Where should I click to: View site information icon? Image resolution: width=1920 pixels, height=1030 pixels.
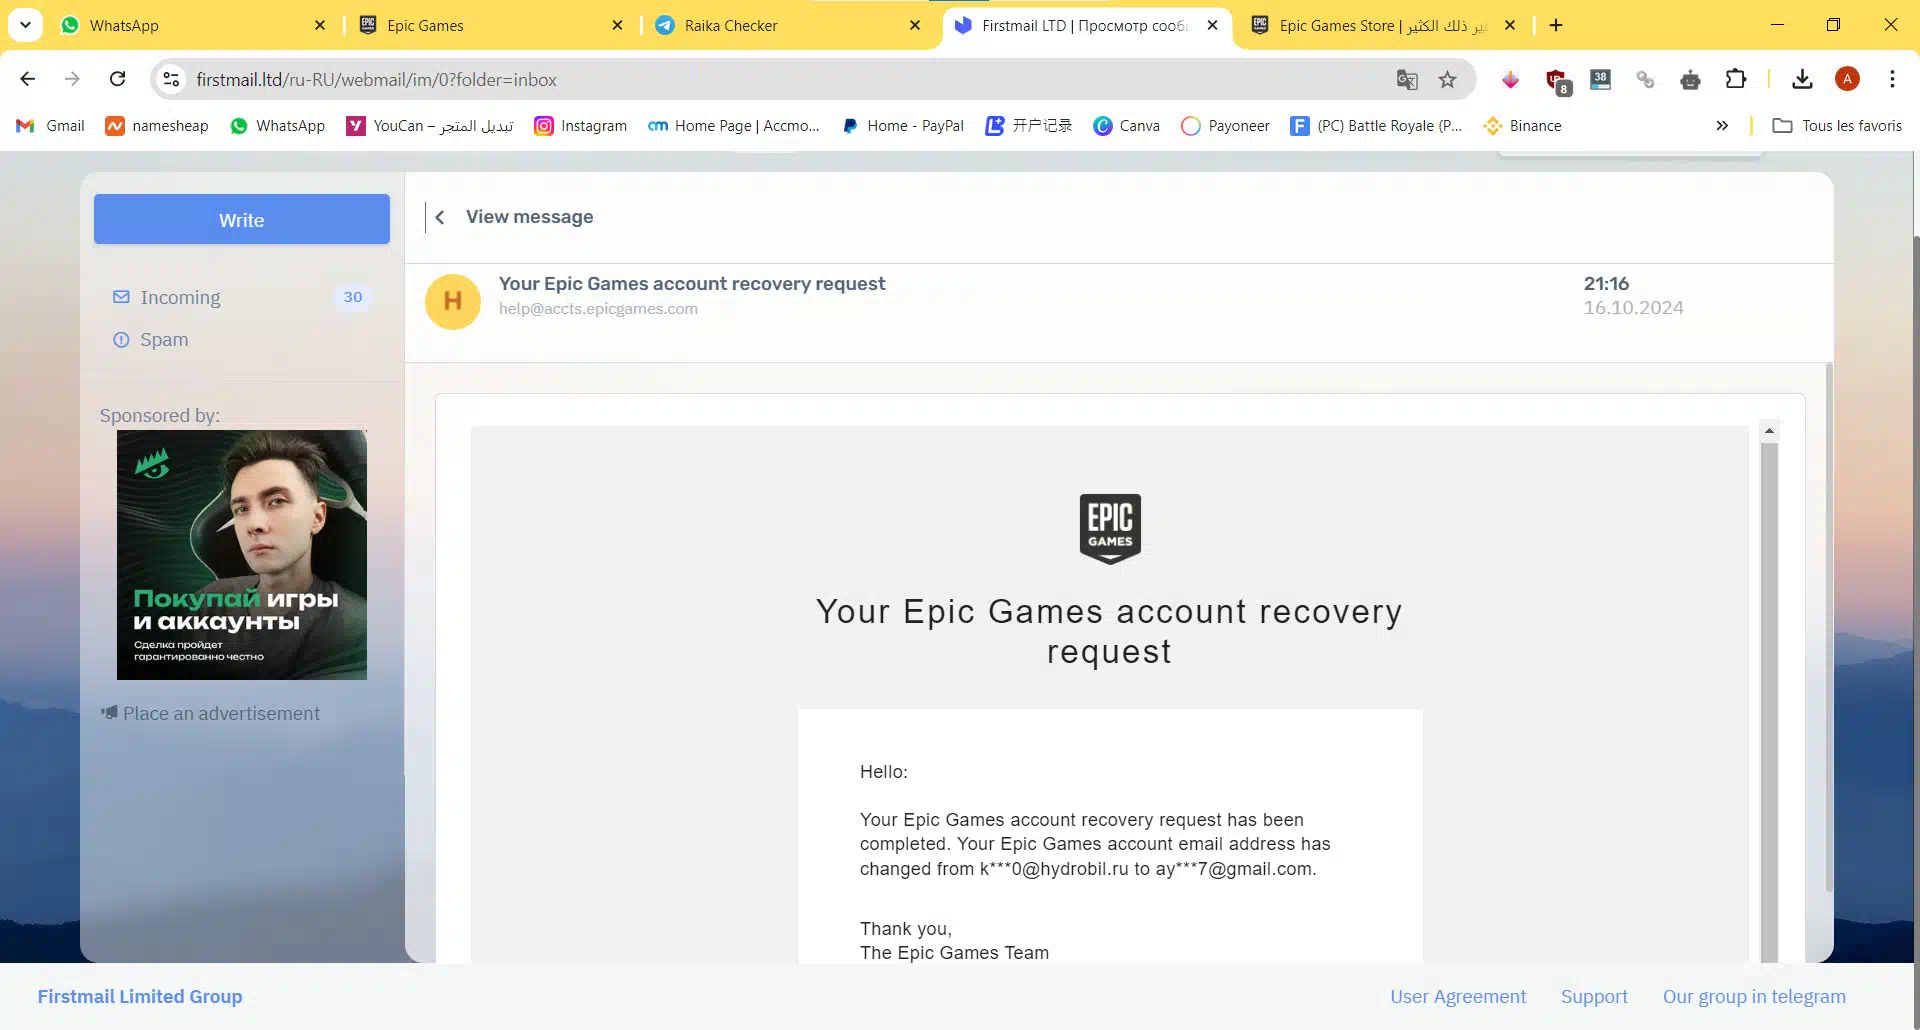171,79
